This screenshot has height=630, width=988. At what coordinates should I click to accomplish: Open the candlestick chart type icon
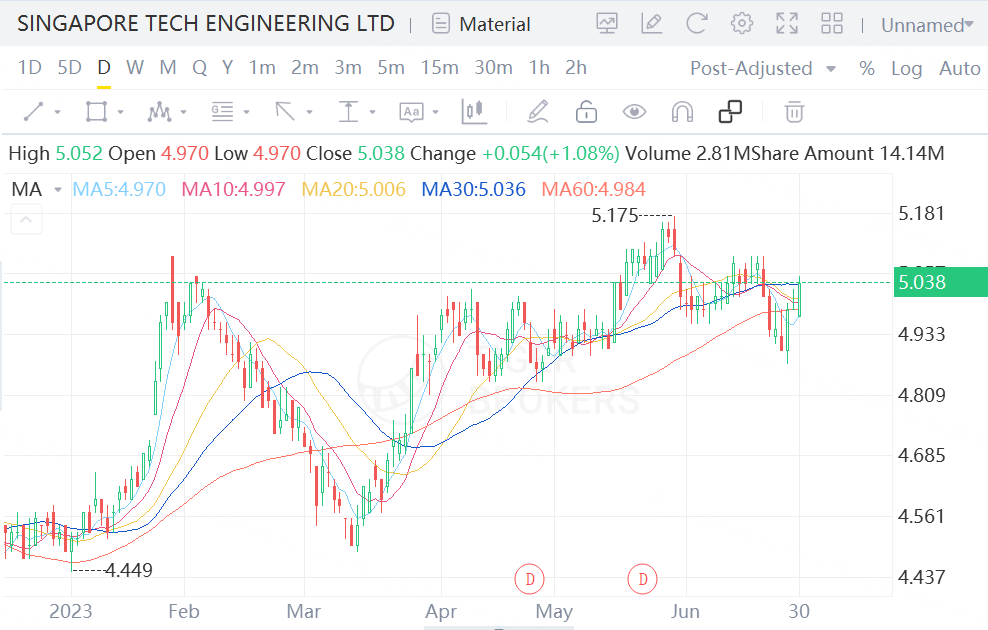pyautogui.click(x=473, y=112)
